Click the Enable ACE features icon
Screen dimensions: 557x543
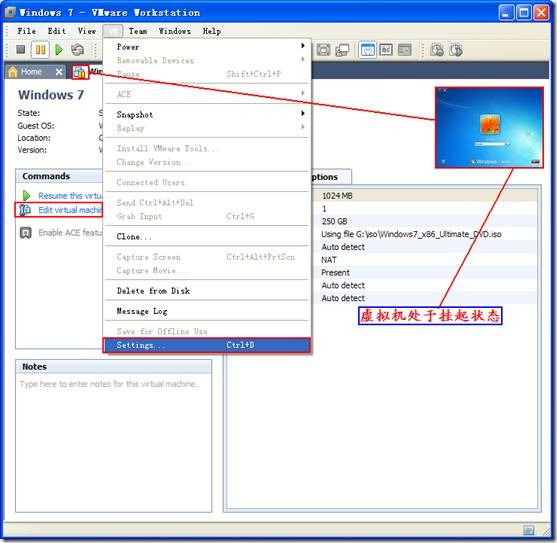point(26,233)
